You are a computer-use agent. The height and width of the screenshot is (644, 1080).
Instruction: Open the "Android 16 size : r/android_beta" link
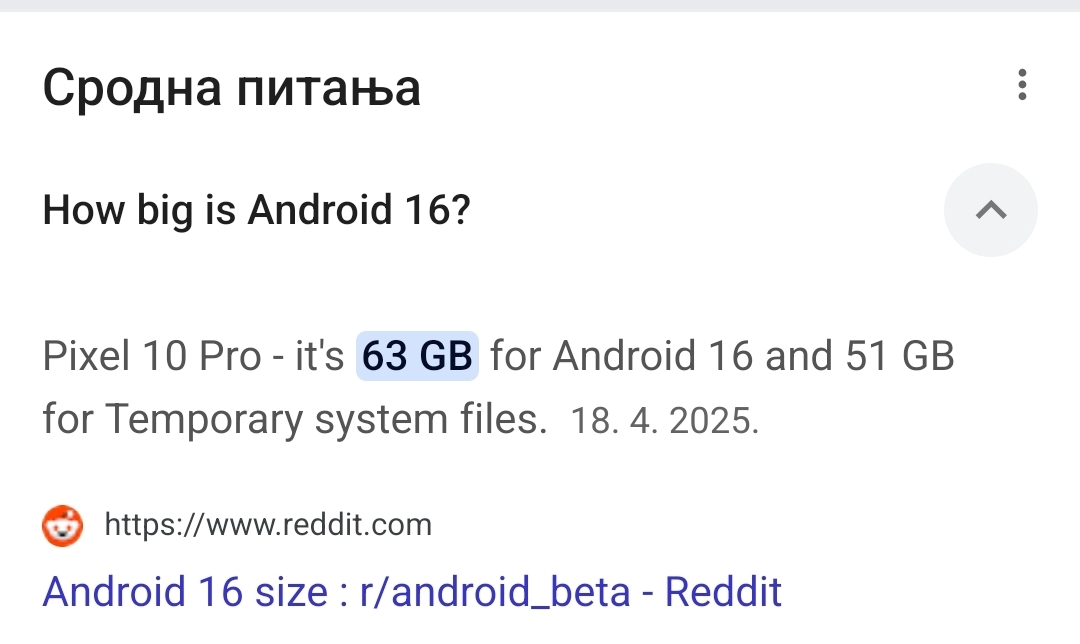(x=411, y=592)
